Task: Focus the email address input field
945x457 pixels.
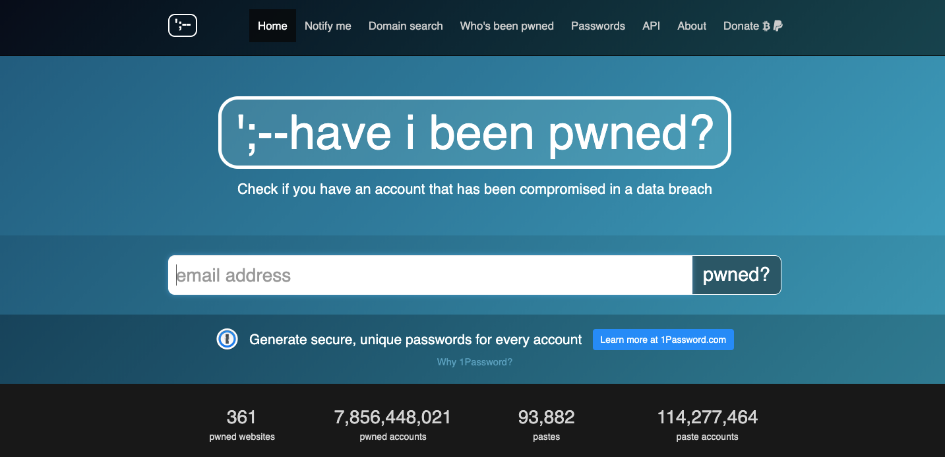Action: click(x=430, y=275)
